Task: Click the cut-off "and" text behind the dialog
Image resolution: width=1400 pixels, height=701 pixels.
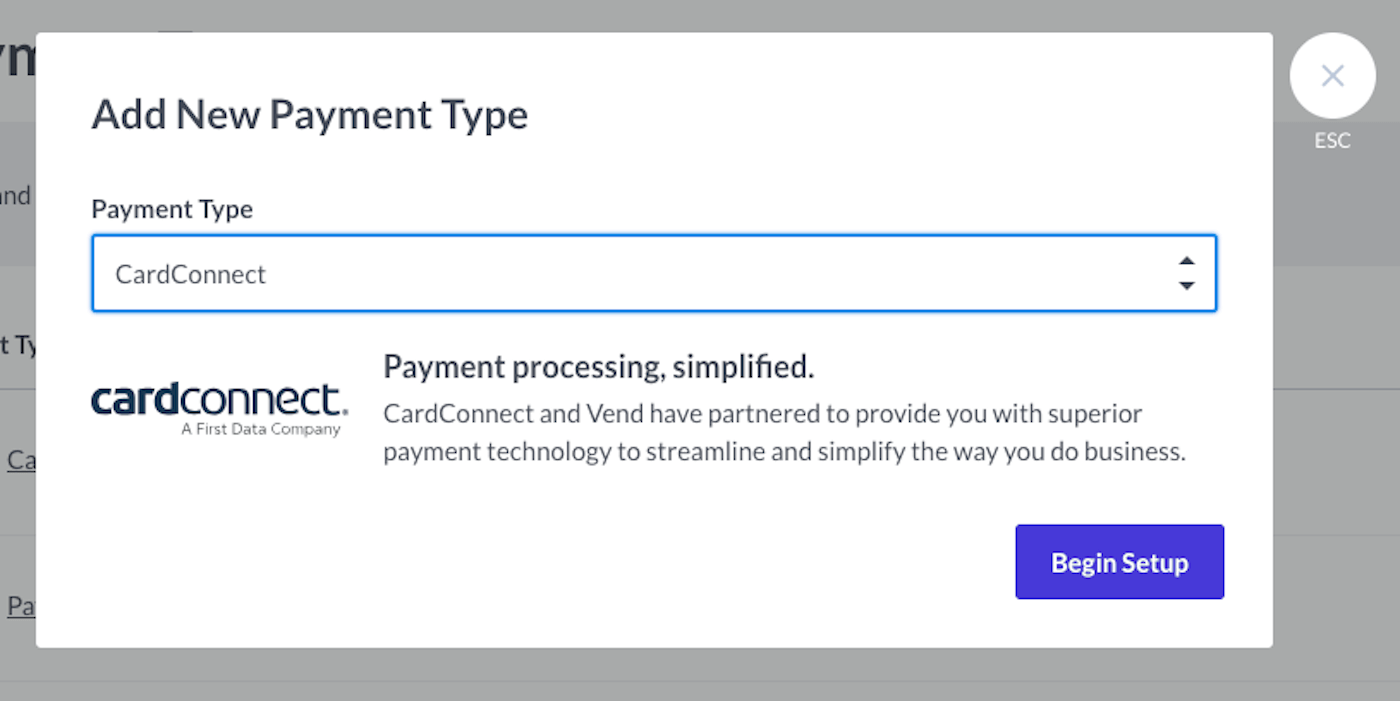Action: click(15, 195)
